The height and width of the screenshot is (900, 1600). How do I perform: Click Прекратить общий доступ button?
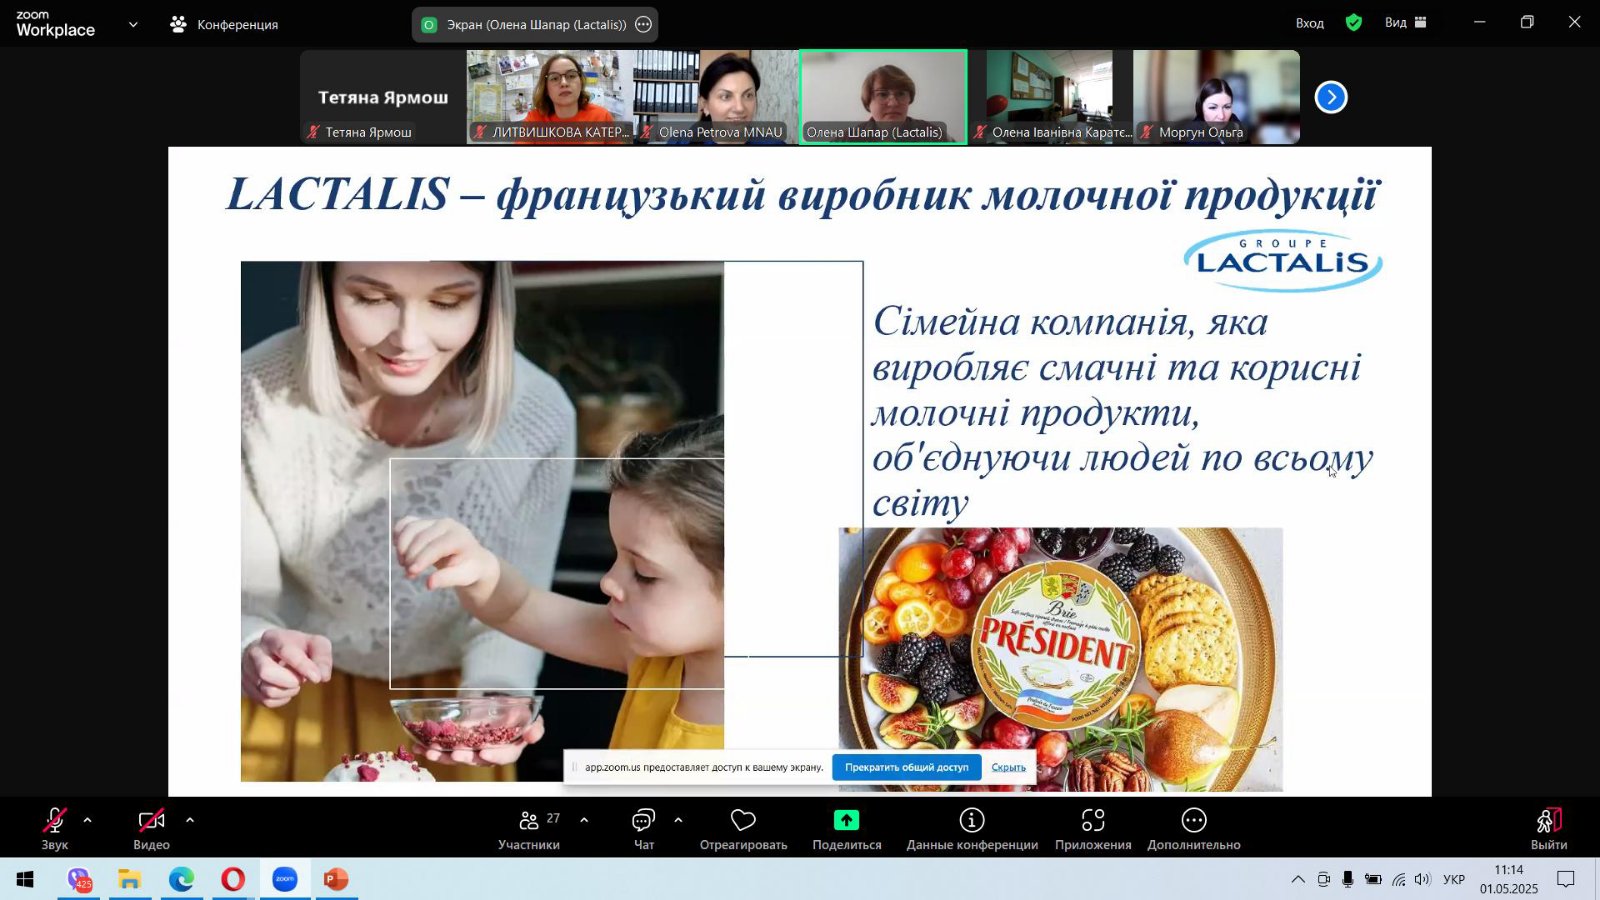click(x=907, y=767)
